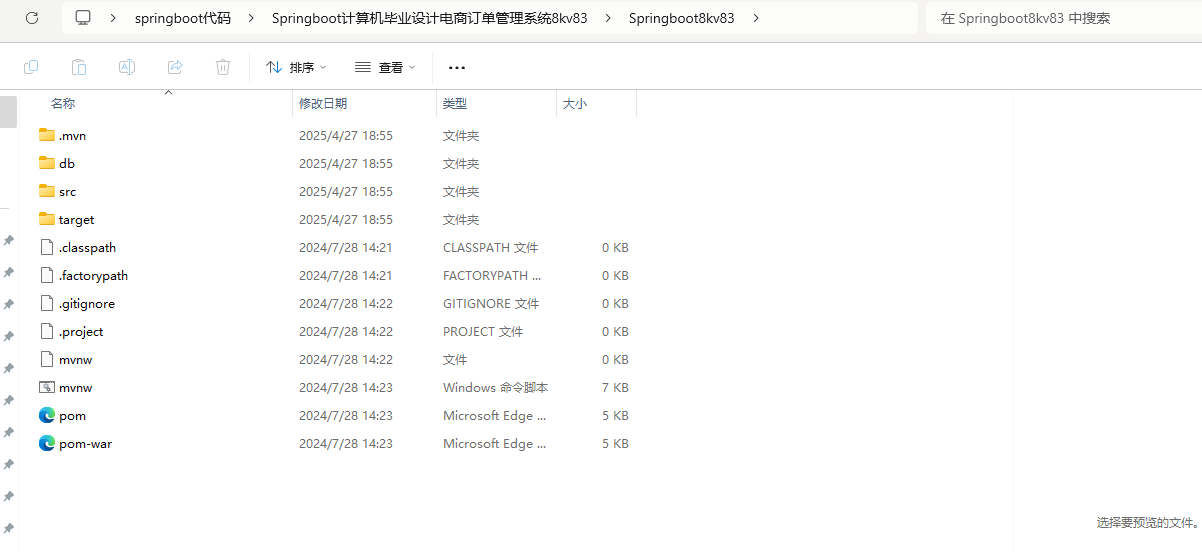Click the left navigation pane scrollbar
1202x552 pixels.
tap(8, 112)
